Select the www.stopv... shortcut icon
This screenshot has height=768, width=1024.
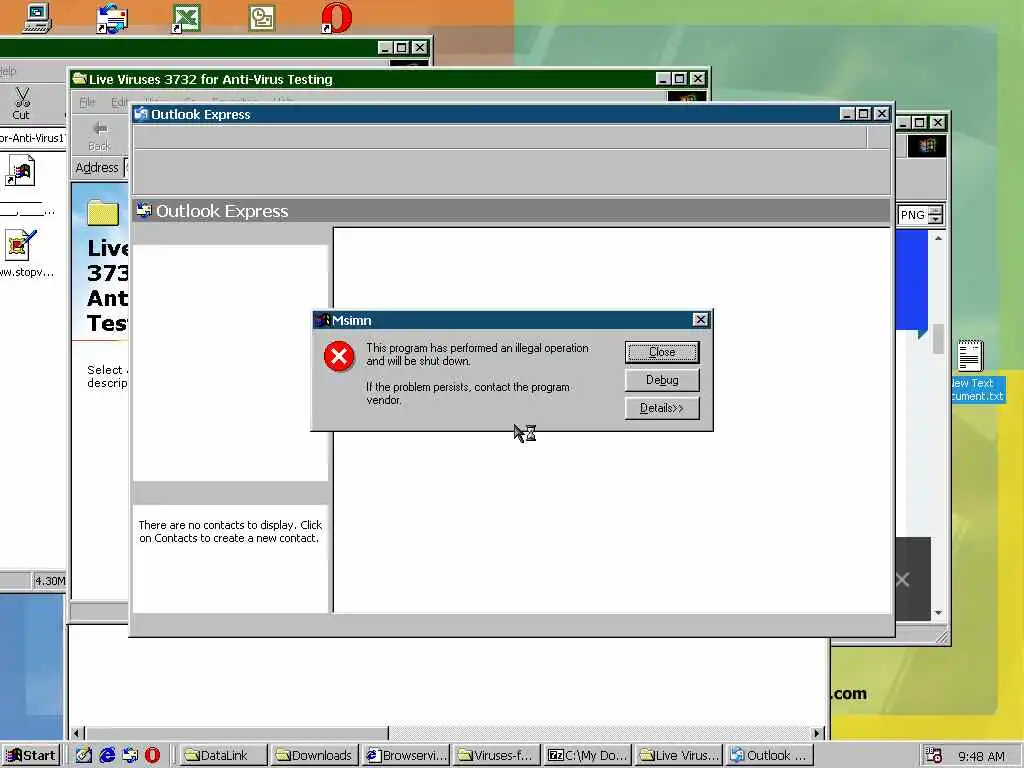pyautogui.click(x=22, y=246)
